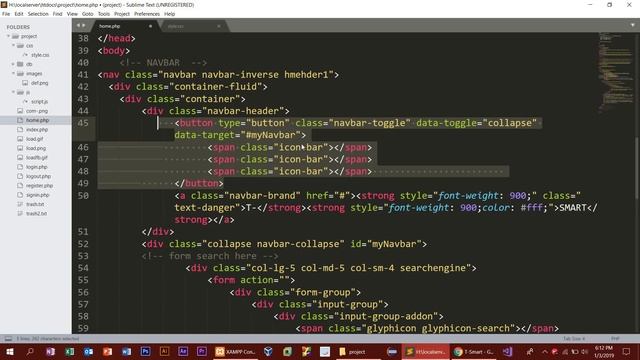Open com-.png in the sidebar
This screenshot has width=640, height=360.
[x=37, y=111]
